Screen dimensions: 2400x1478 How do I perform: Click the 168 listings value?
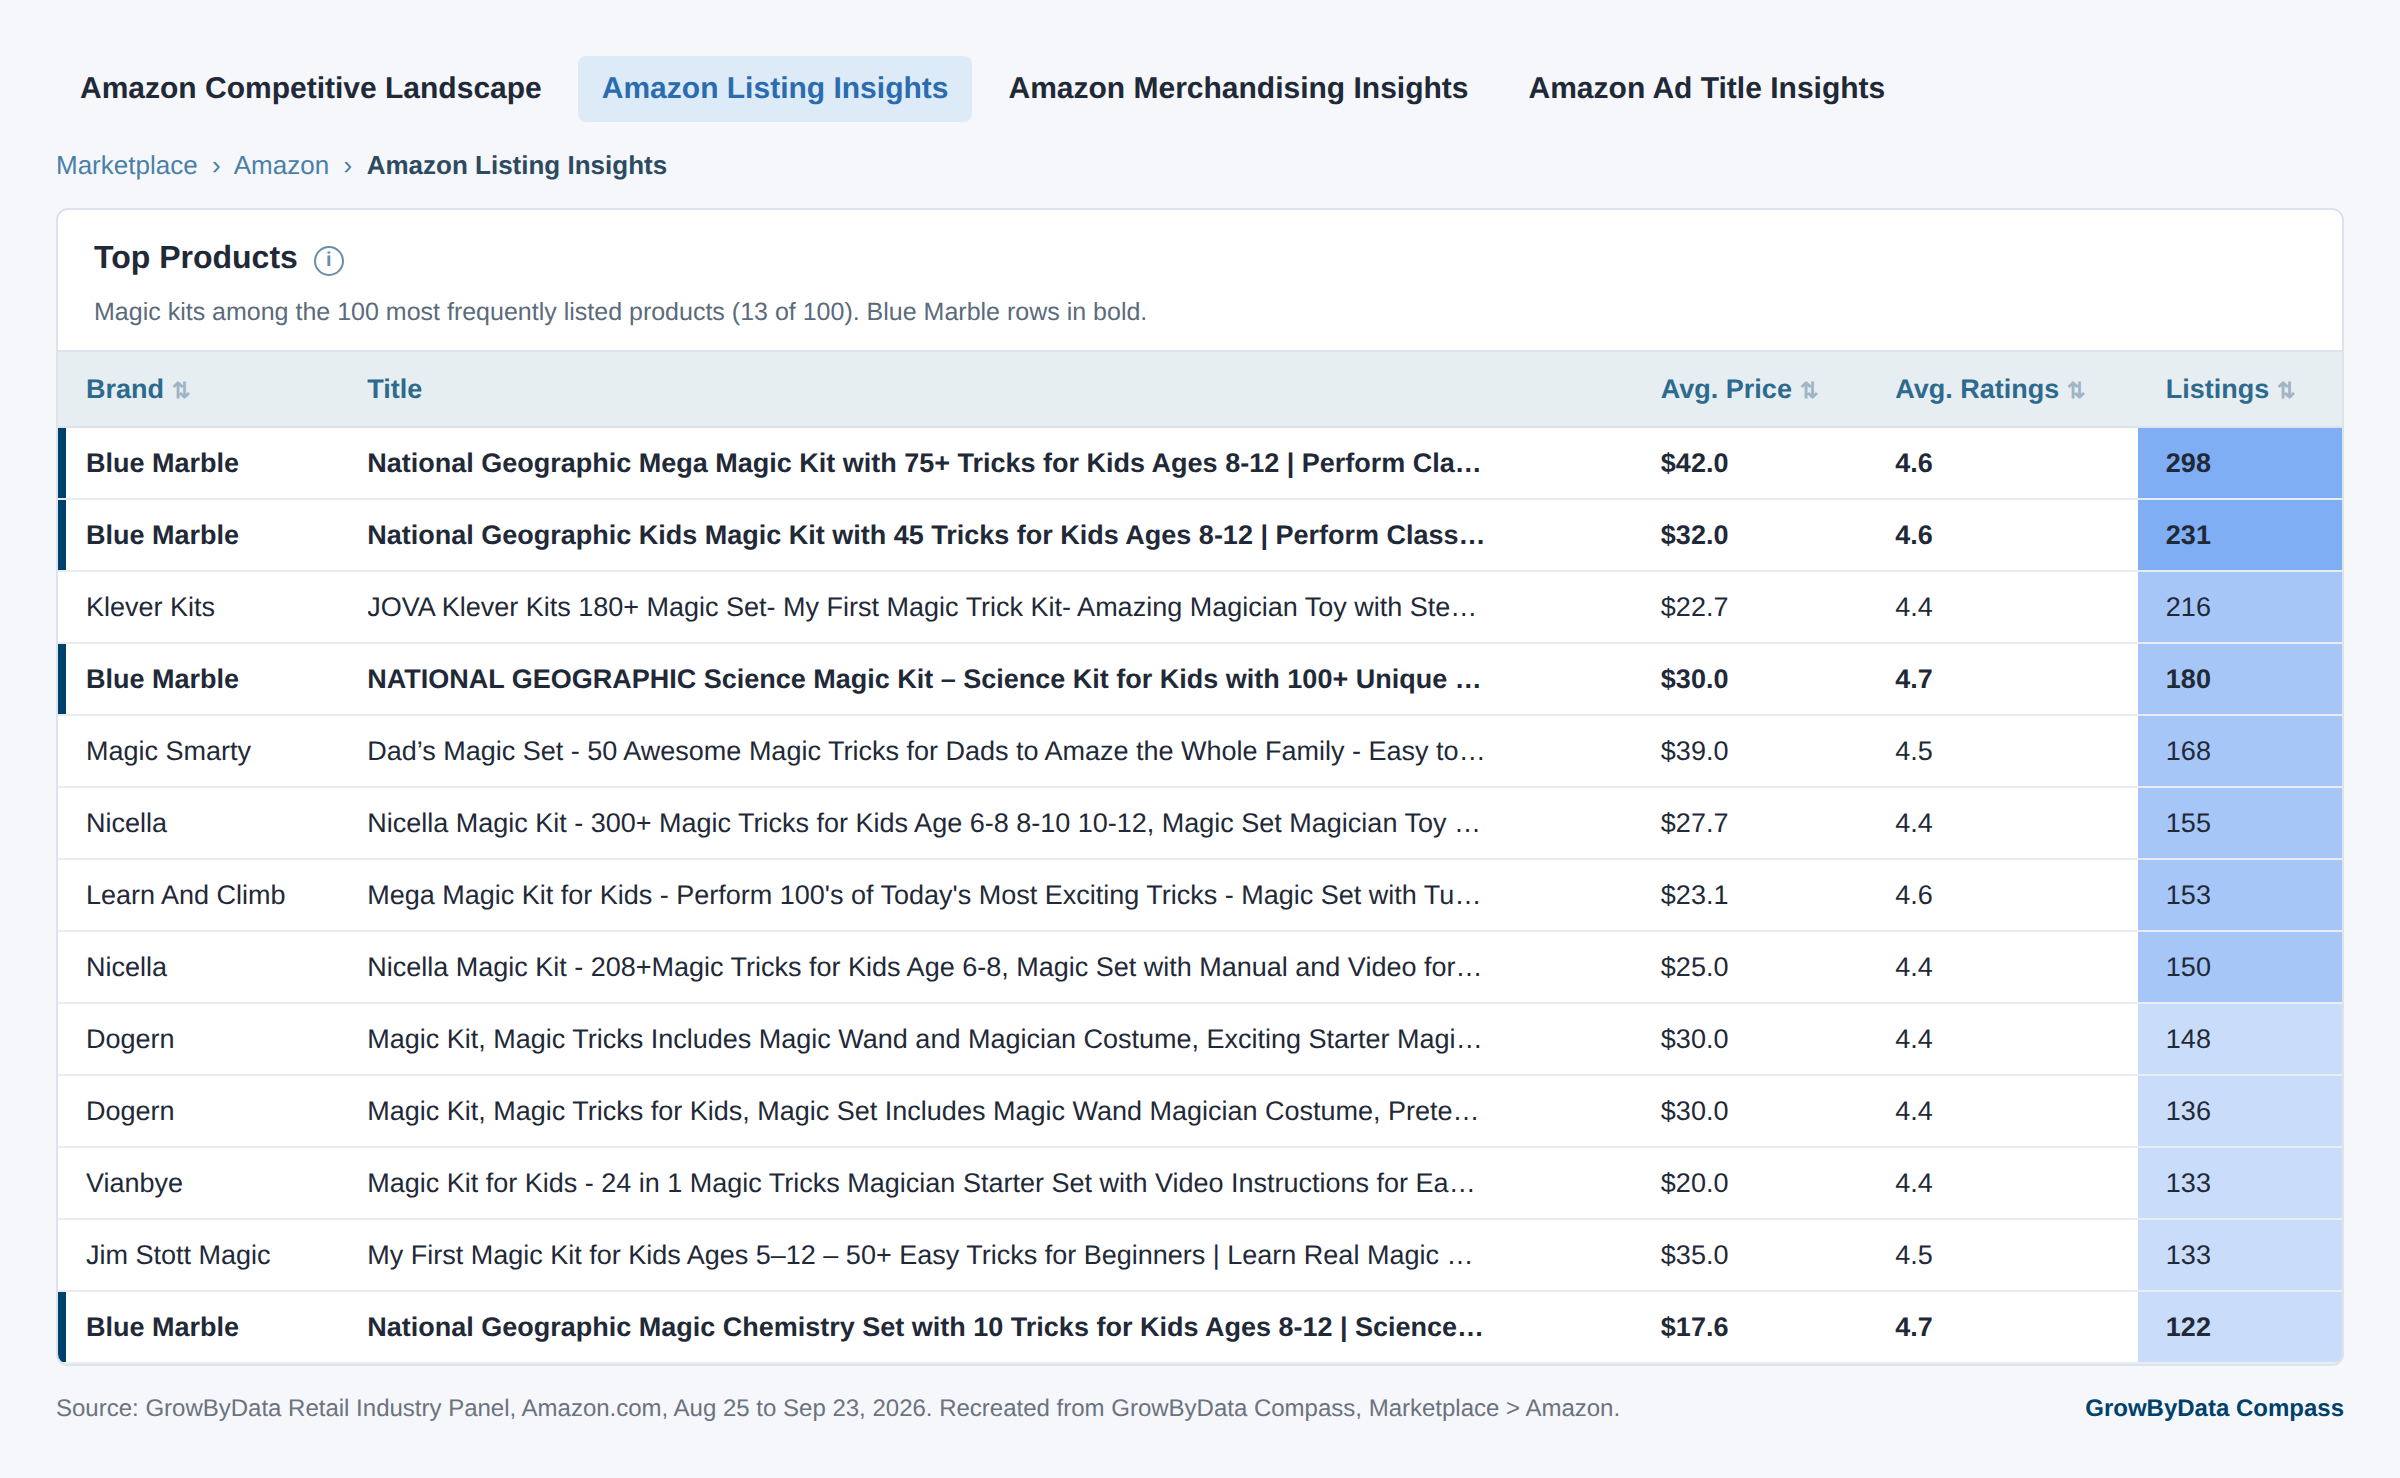point(2188,751)
